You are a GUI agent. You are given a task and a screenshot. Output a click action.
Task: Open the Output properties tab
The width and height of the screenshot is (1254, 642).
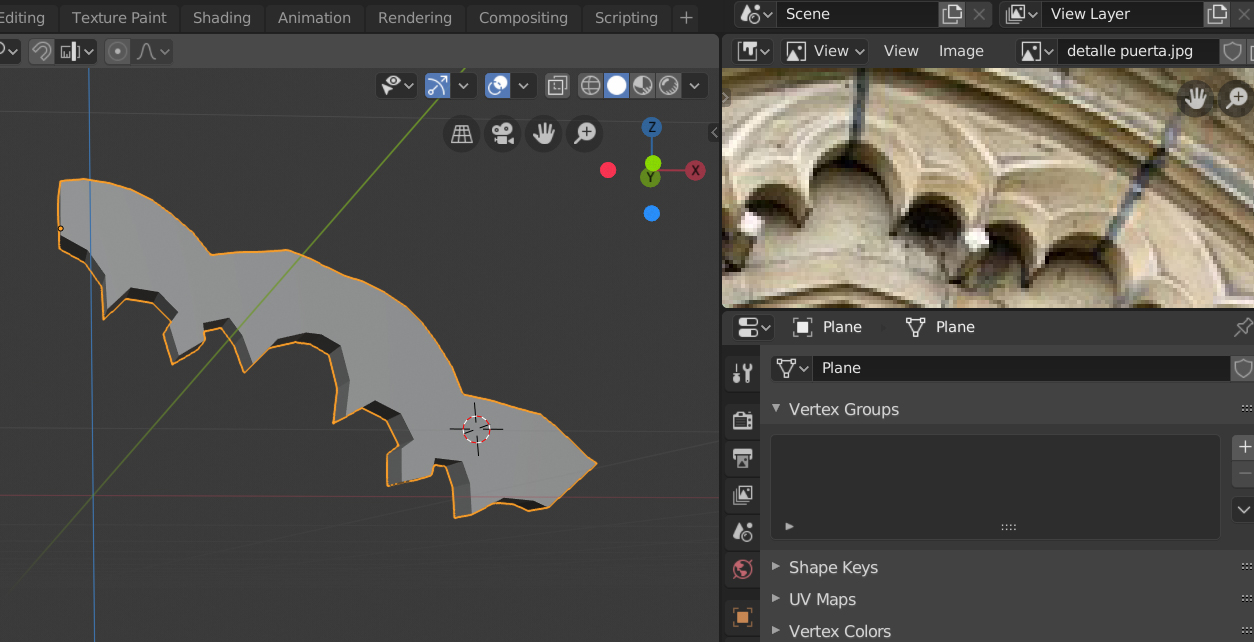[742, 458]
